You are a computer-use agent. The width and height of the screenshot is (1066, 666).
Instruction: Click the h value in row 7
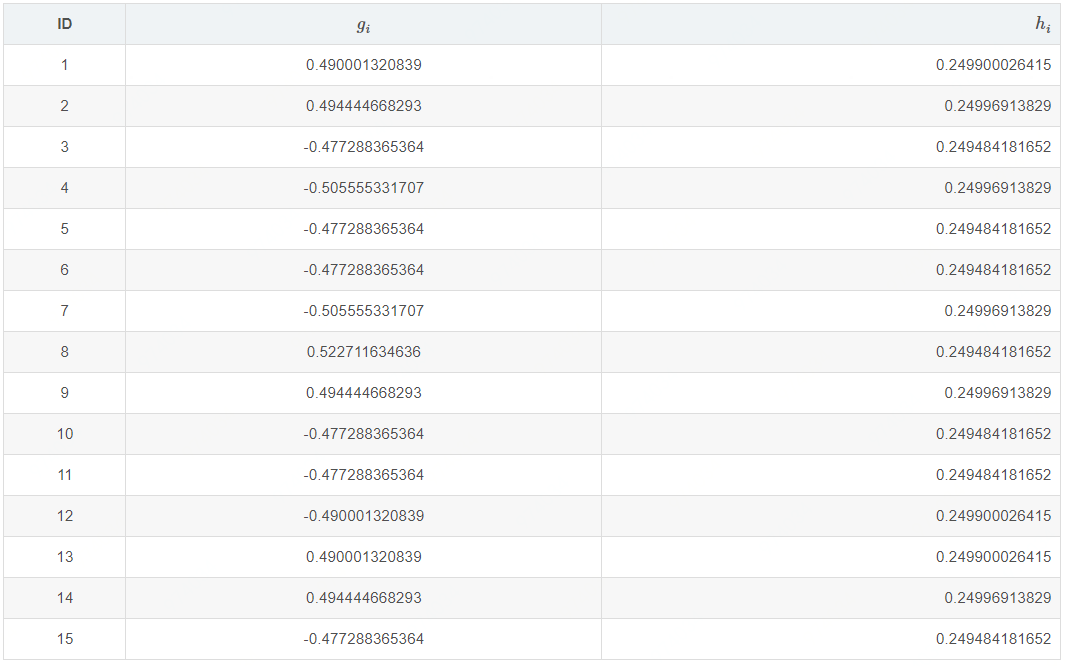pos(997,311)
